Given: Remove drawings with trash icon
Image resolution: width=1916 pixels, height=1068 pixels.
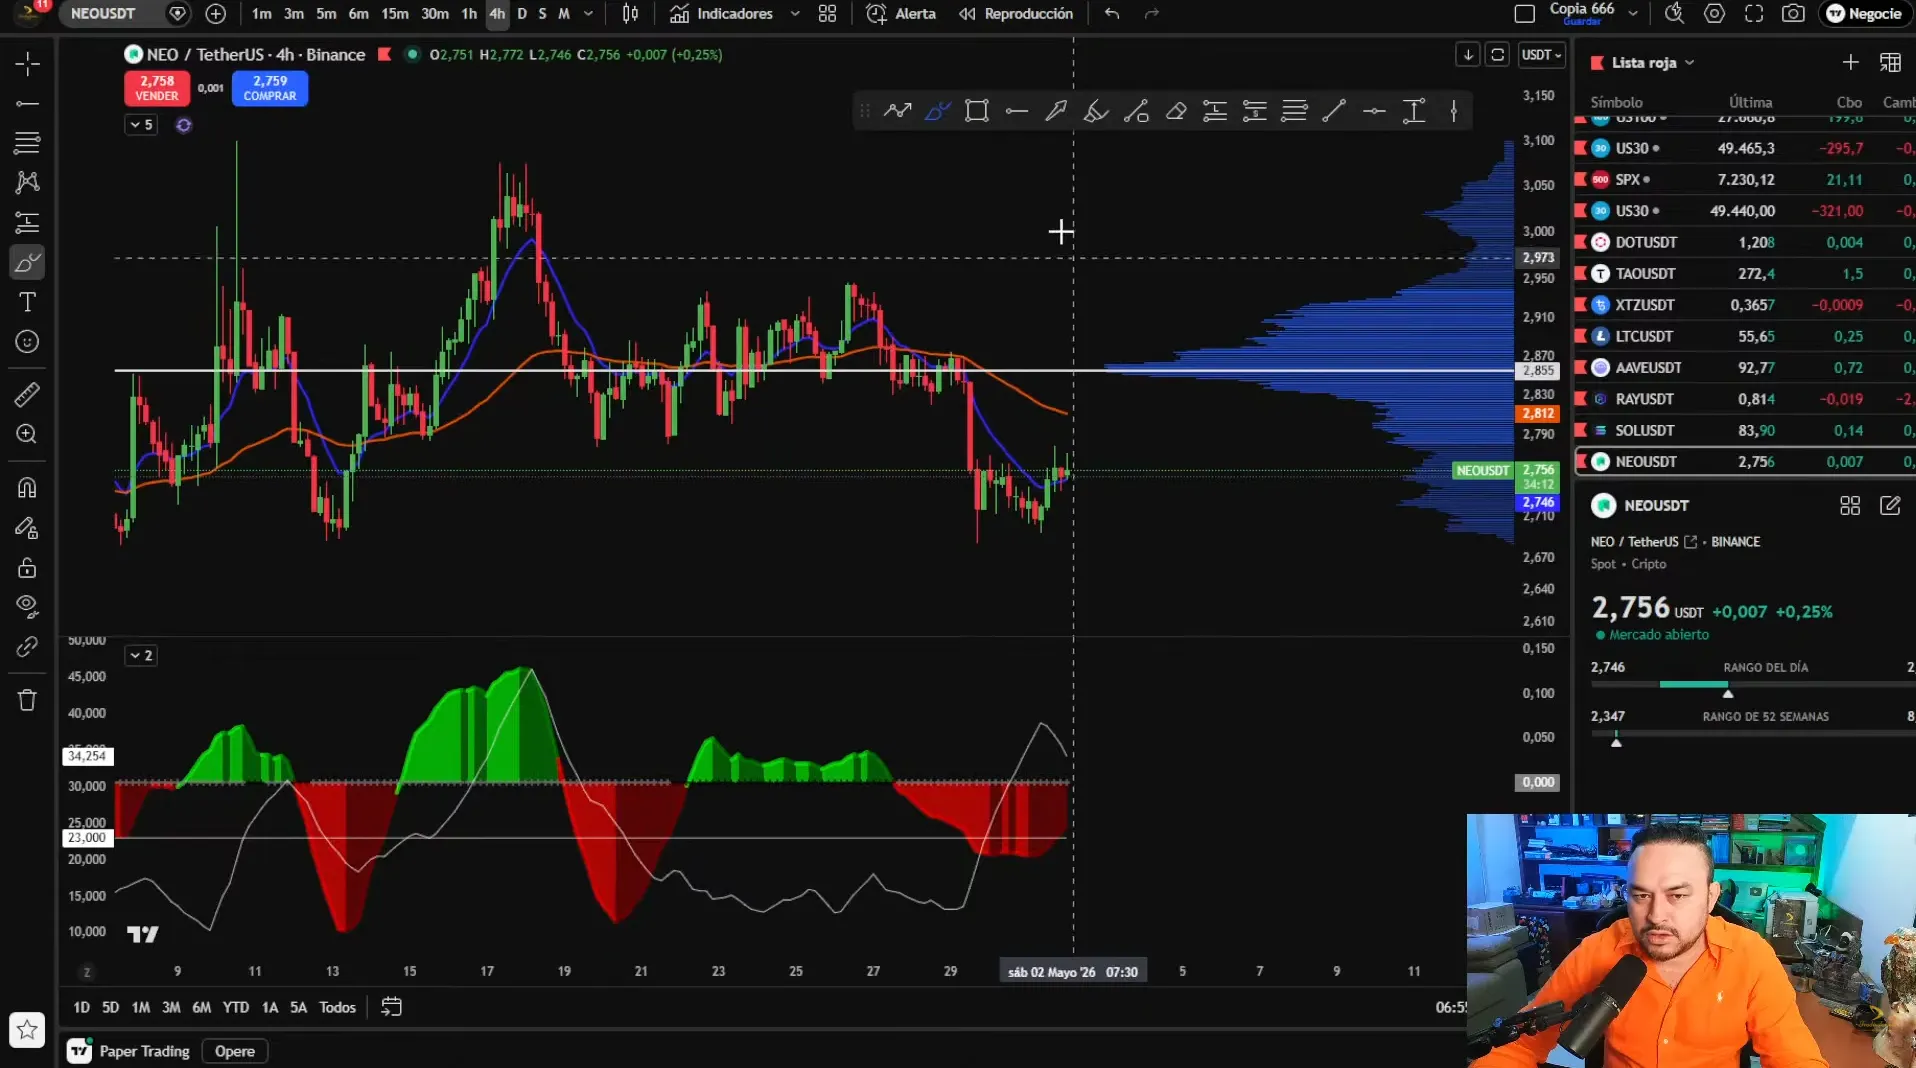Looking at the screenshot, I should coord(27,700).
